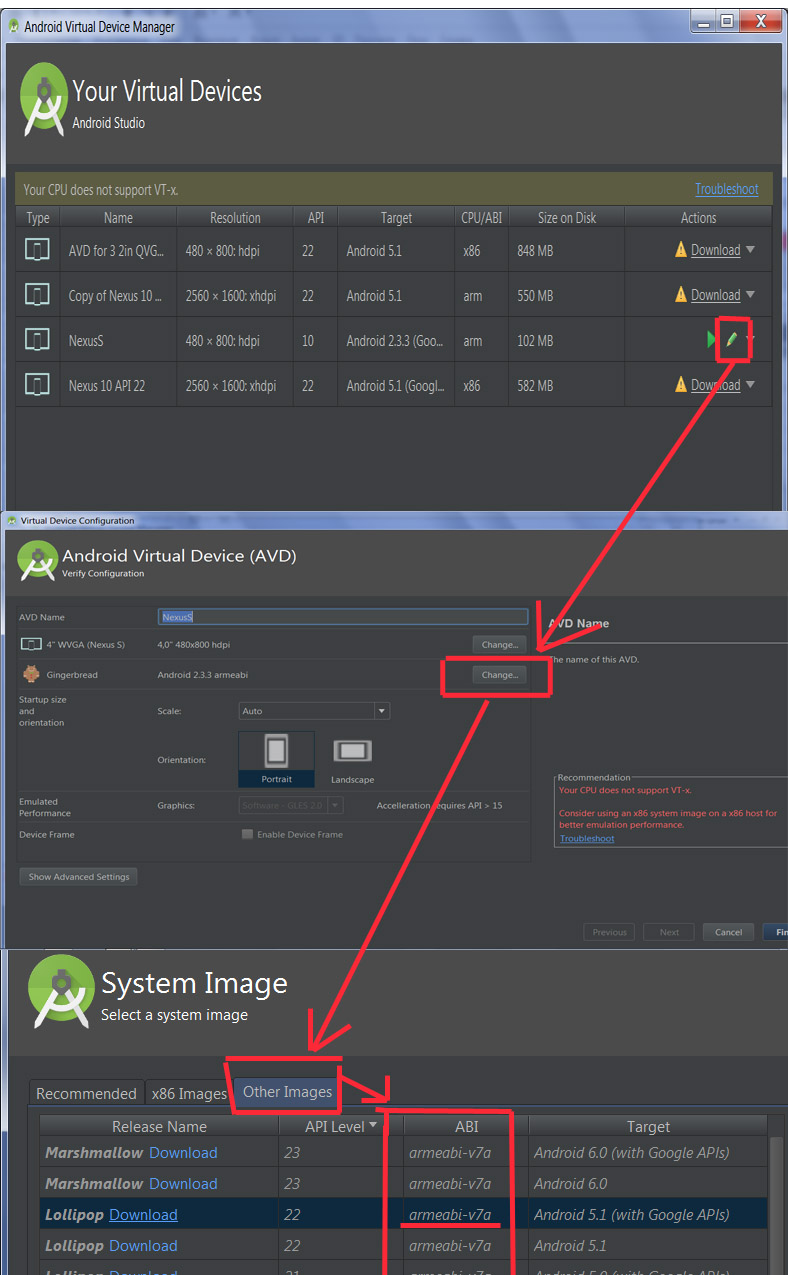Click Change button for 4" WVGA device
Viewport: 788px width, 1275px height.
click(499, 645)
